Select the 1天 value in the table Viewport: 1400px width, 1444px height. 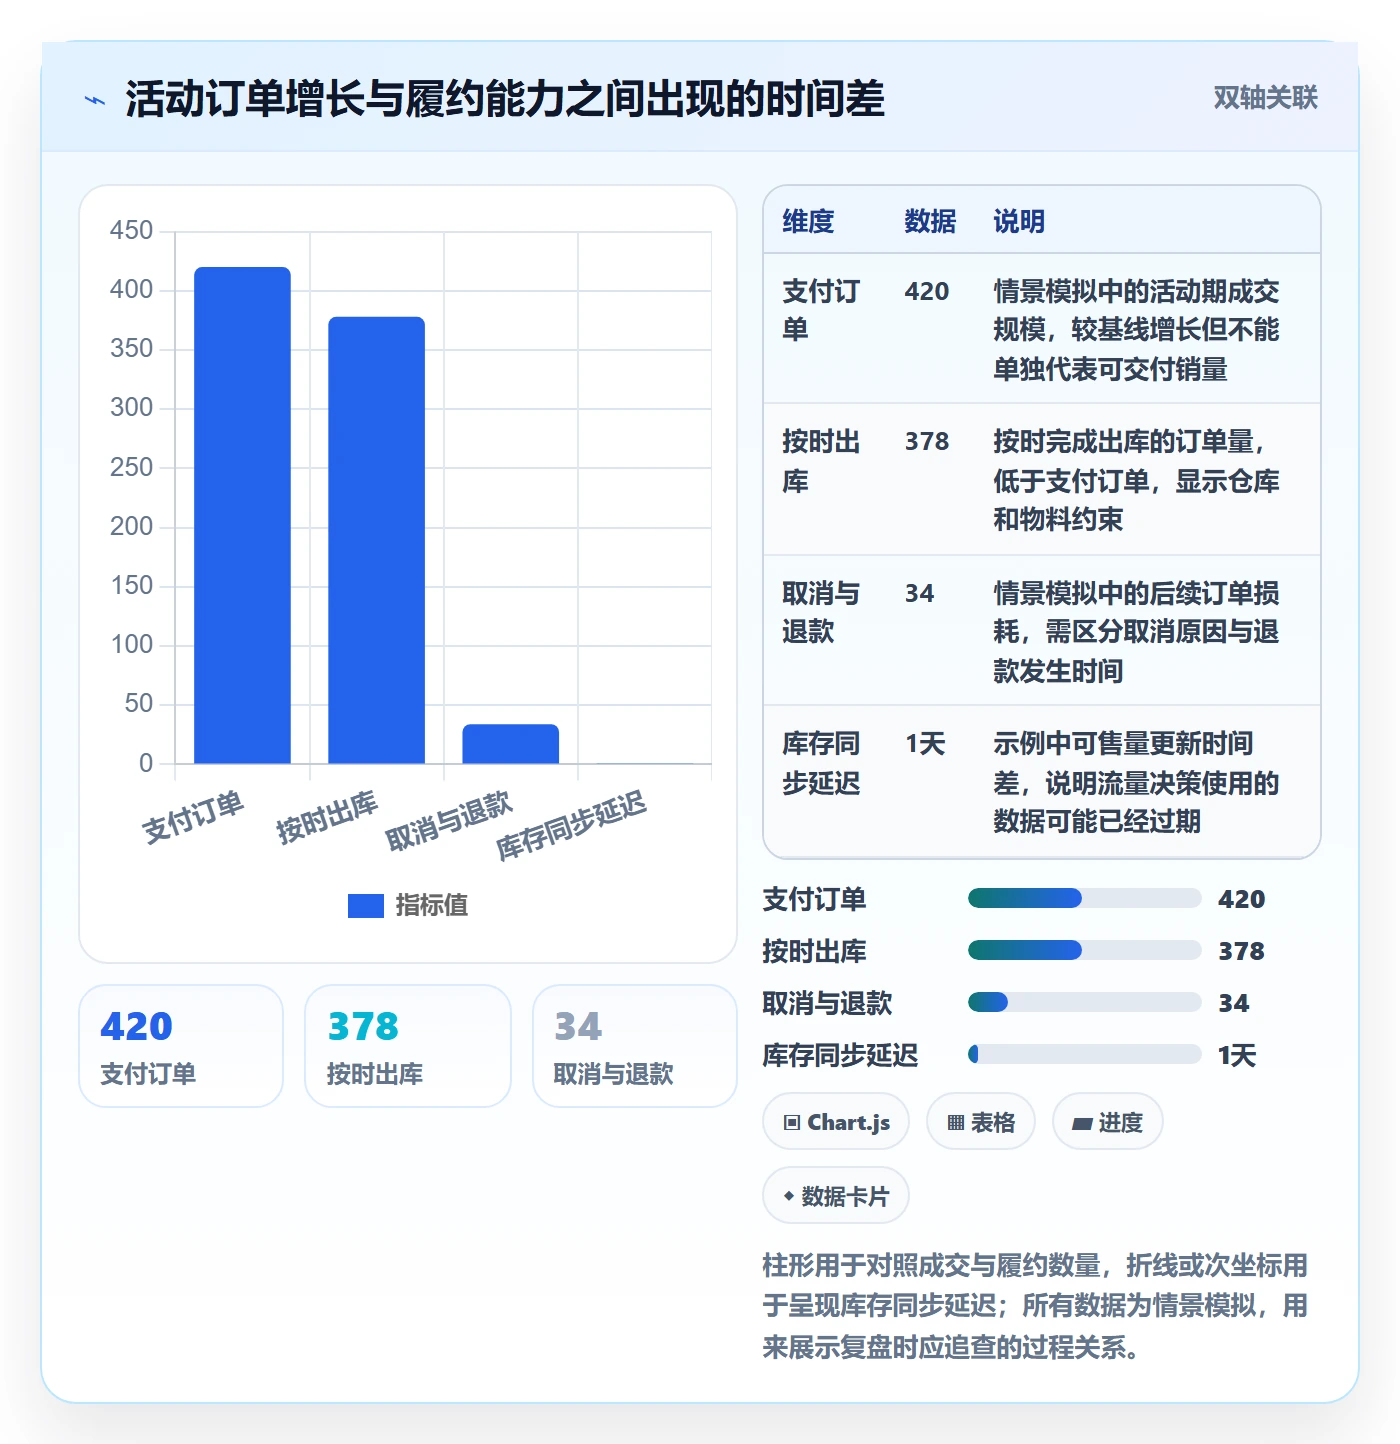[x=925, y=743]
